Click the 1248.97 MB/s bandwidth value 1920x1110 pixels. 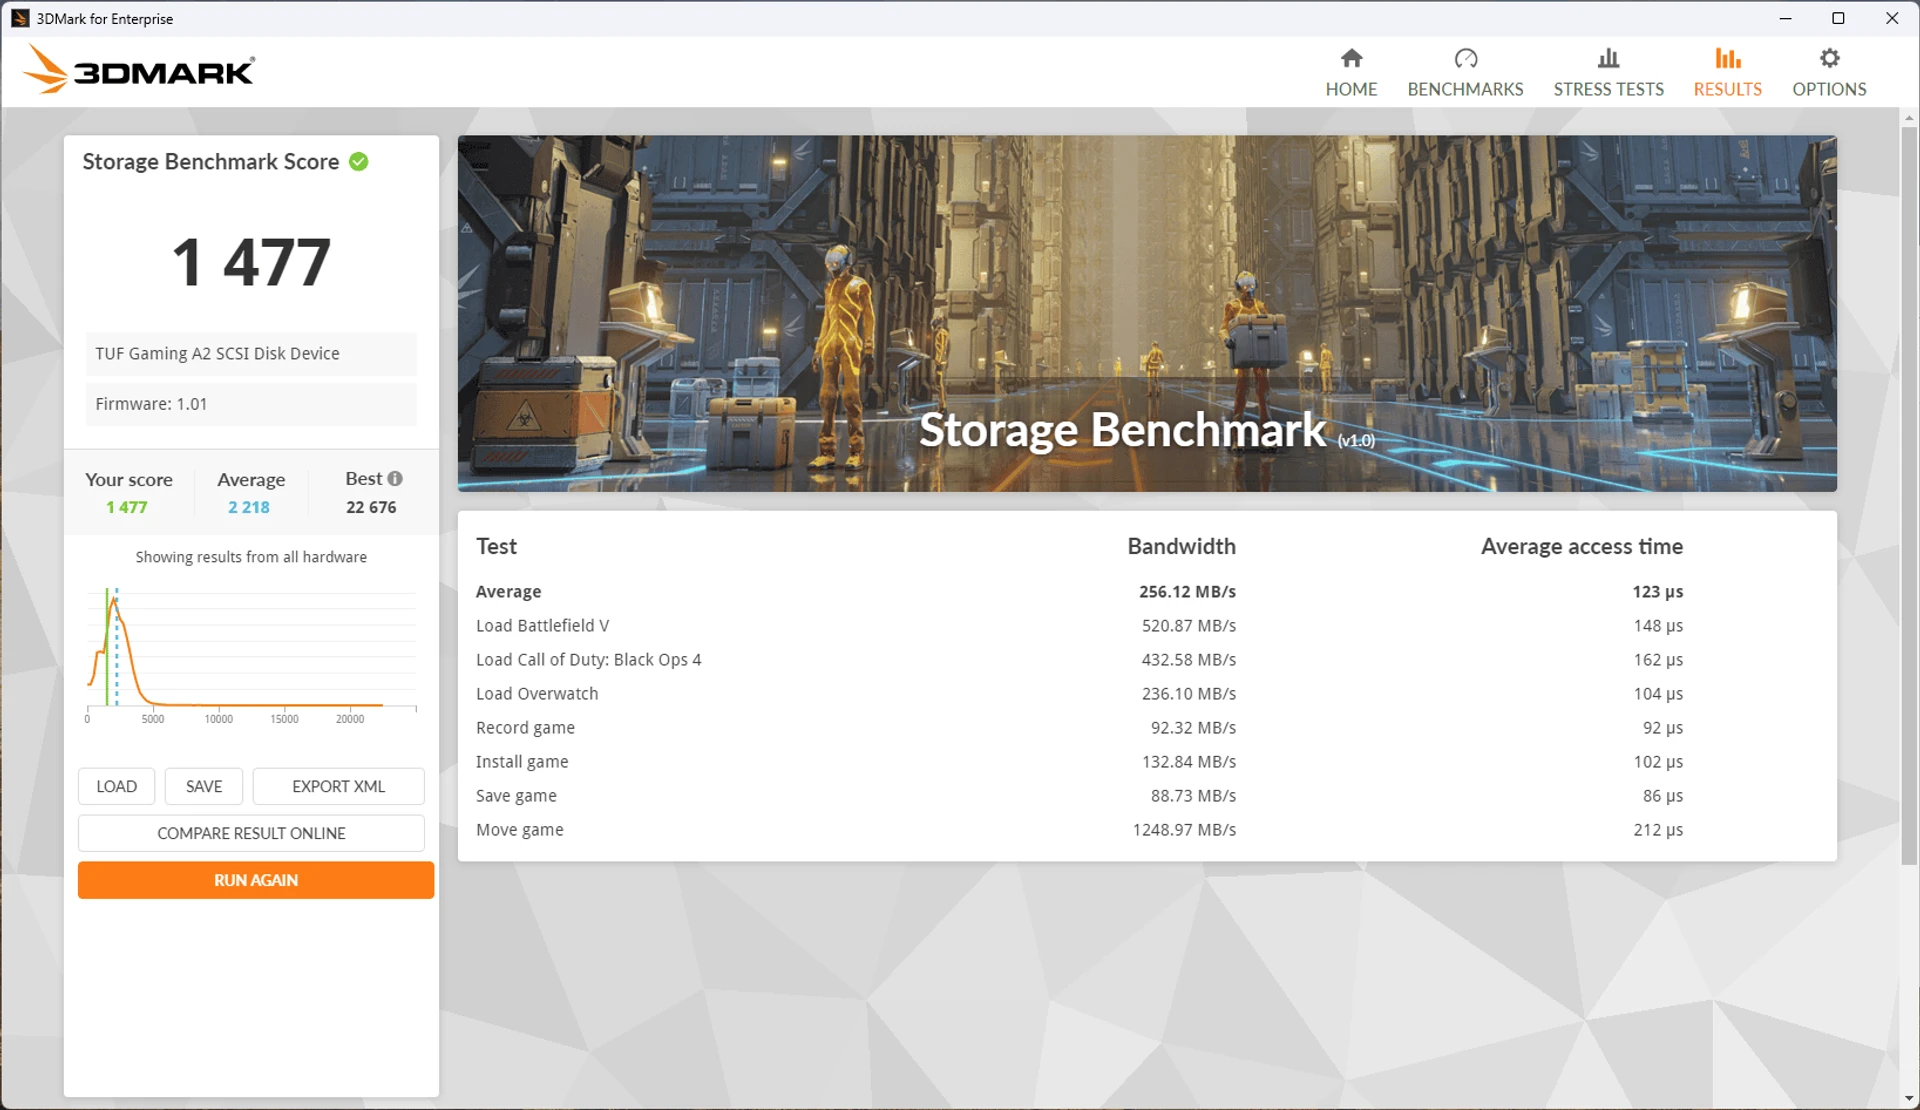(1184, 830)
